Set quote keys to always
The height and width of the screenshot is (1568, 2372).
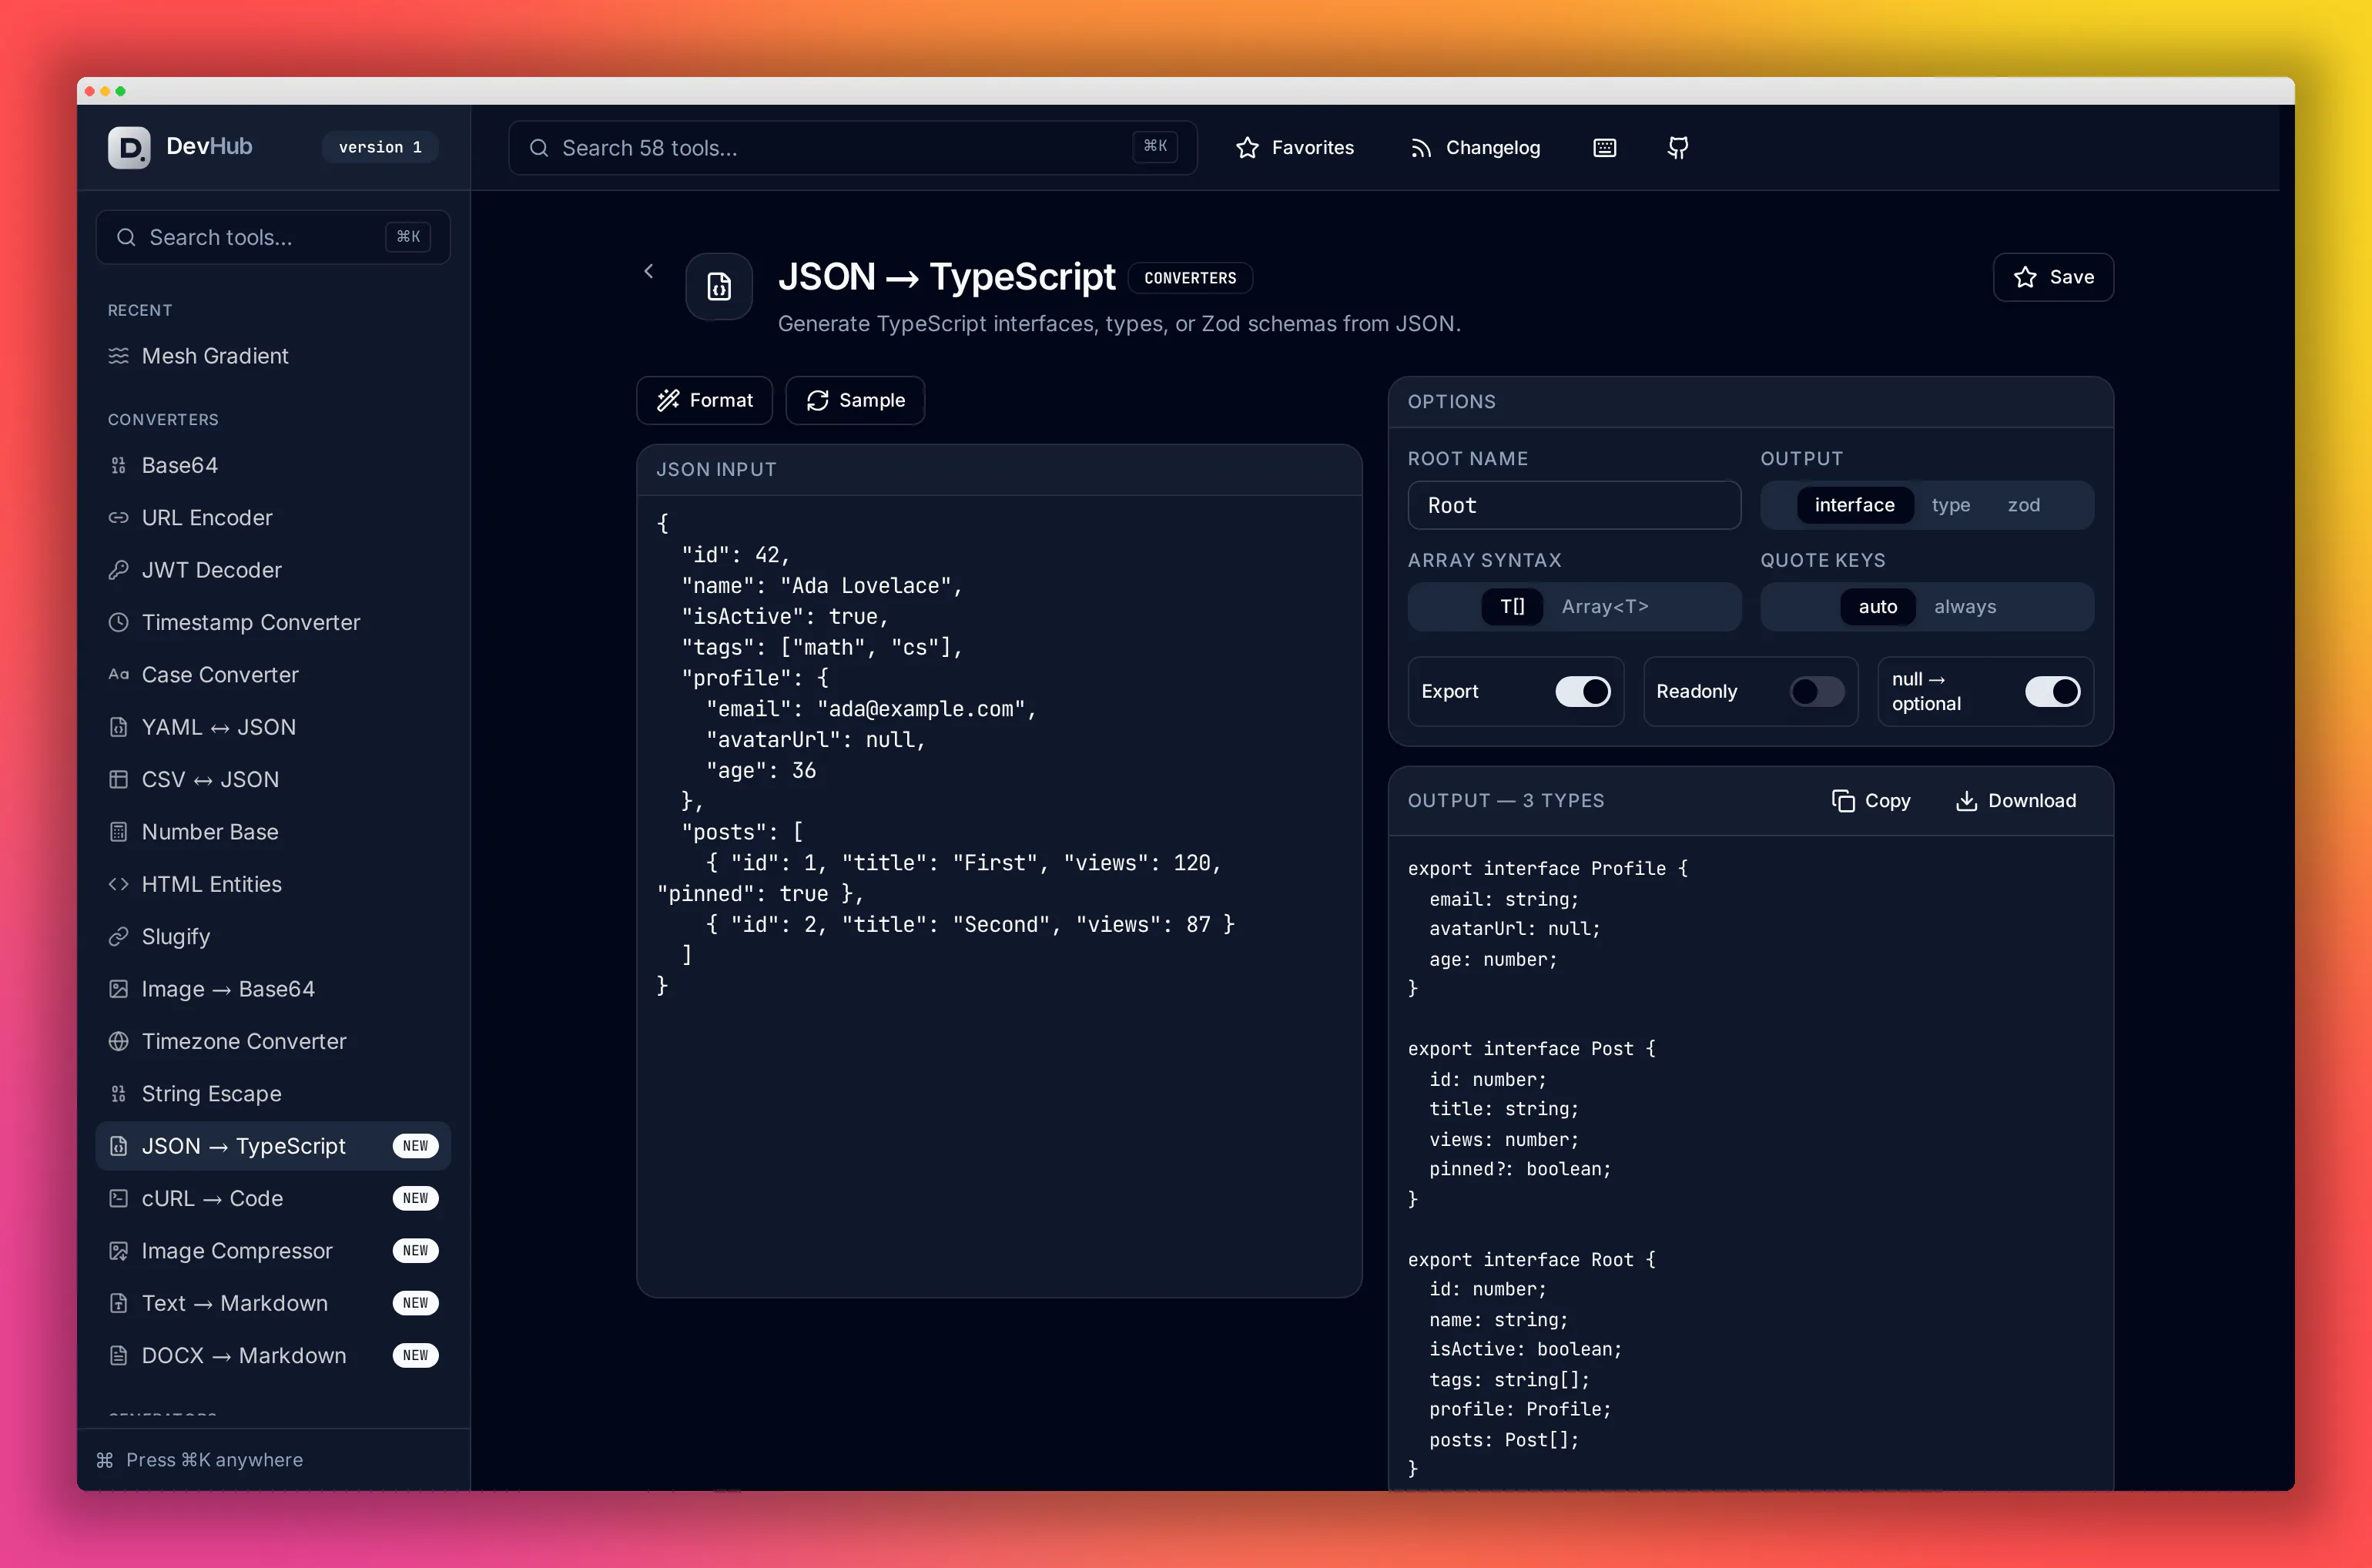point(1964,606)
